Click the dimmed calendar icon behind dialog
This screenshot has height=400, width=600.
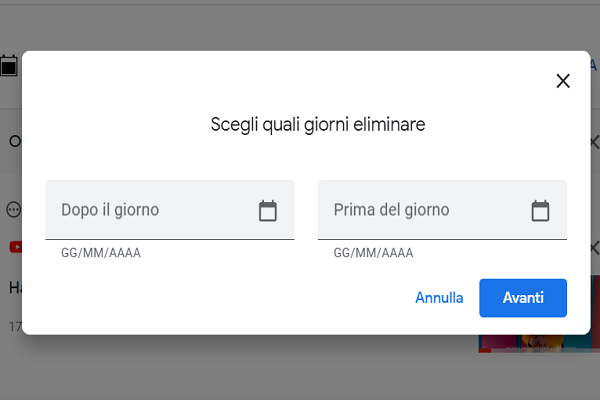(9, 66)
